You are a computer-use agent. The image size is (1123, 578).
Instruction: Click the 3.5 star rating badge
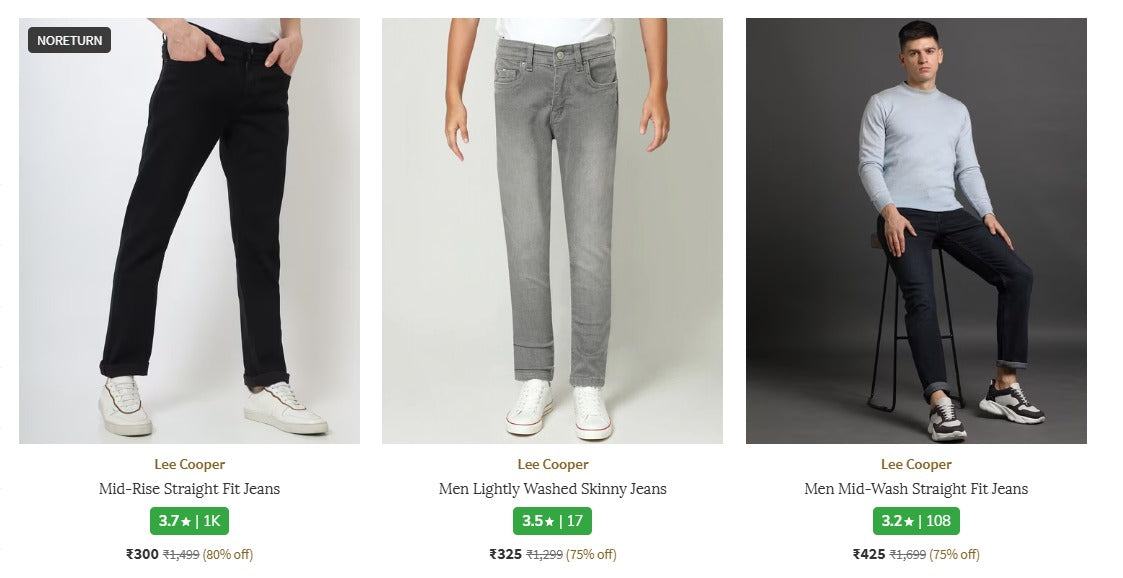pos(552,521)
